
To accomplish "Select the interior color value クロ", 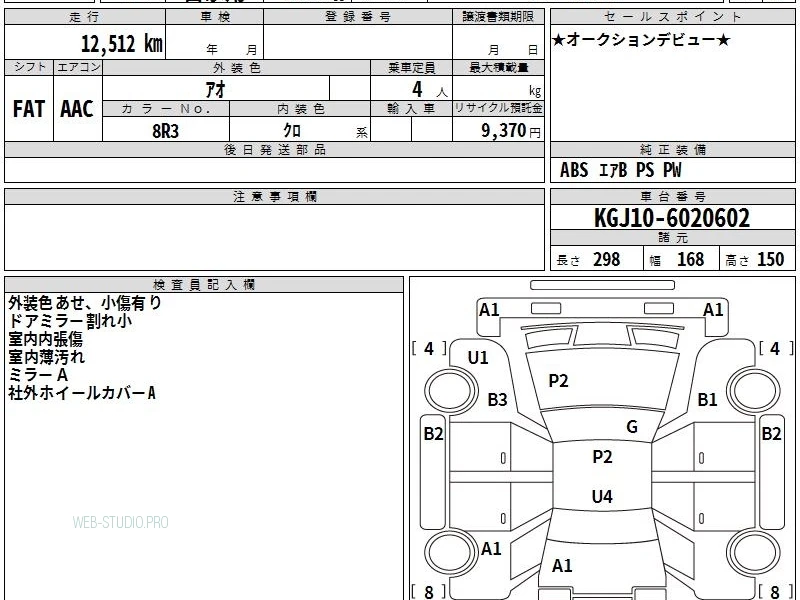I will pos(292,131).
